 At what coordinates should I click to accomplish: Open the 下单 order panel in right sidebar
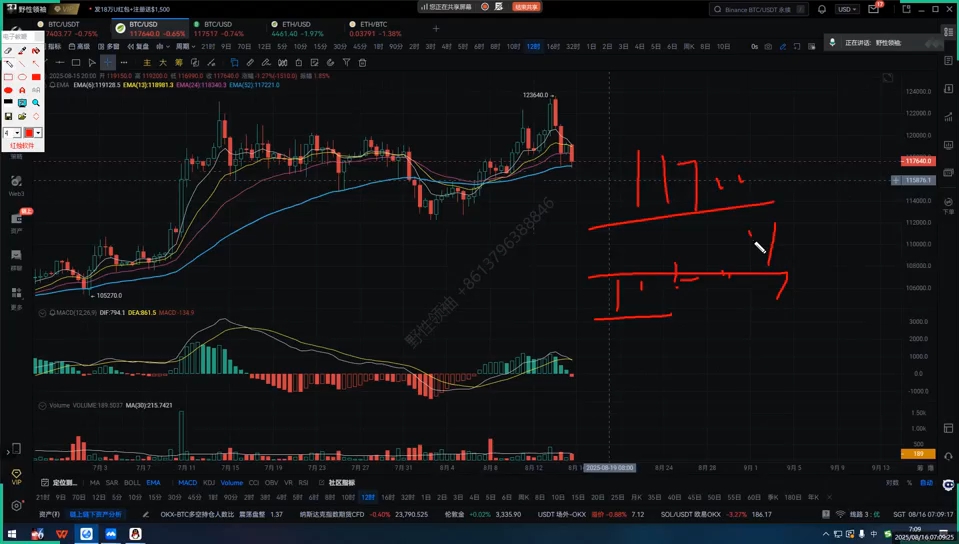pyautogui.click(x=948, y=206)
